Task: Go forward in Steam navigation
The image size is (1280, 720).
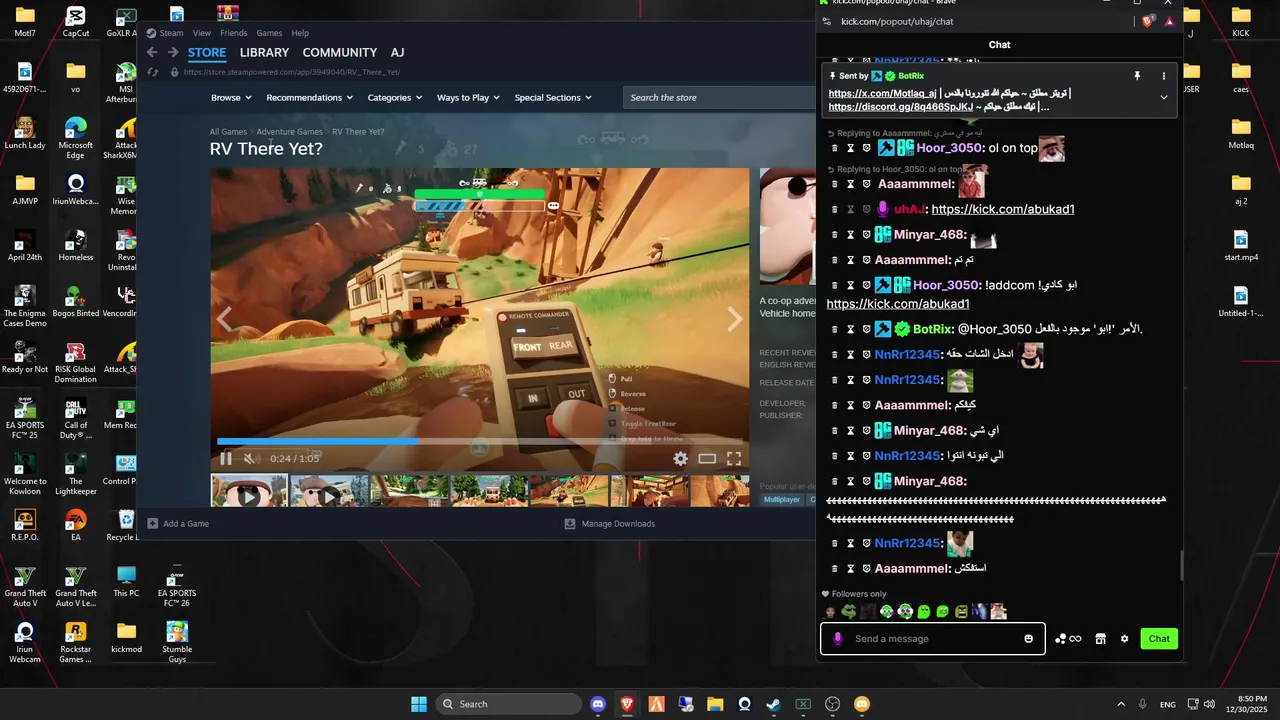Action: point(173,53)
